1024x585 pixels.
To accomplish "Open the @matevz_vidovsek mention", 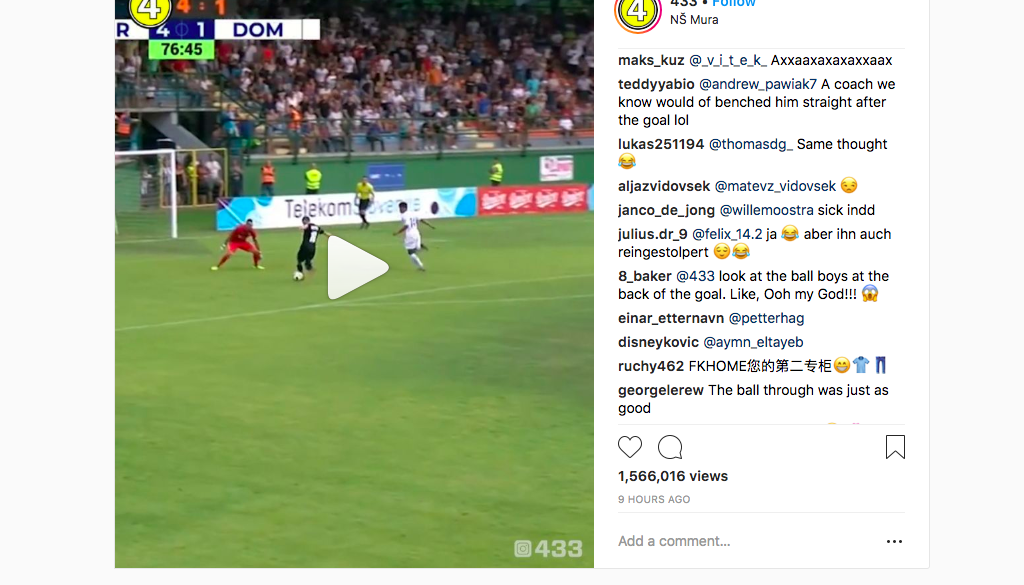I will click(x=775, y=186).
